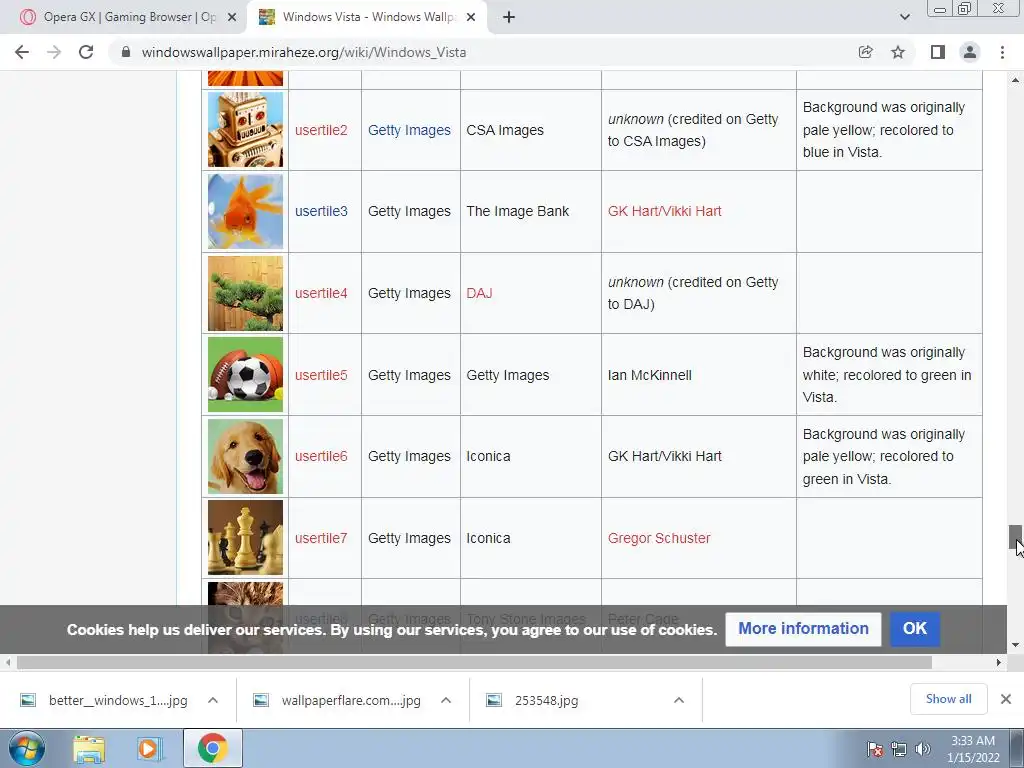This screenshot has height=768, width=1024.
Task: Click the usertile7 link
Action: pos(321,538)
